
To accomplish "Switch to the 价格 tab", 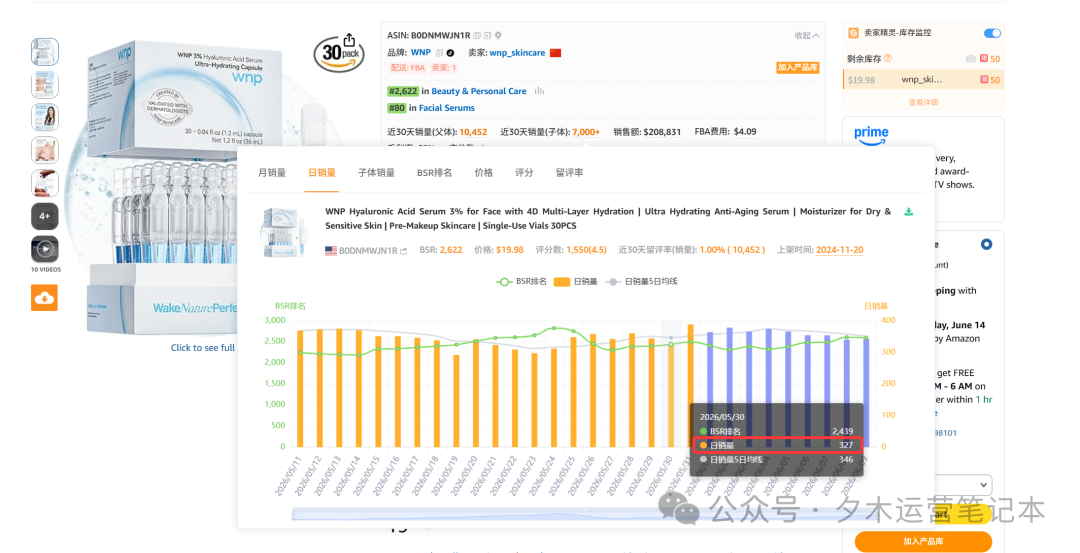I will click(484, 173).
